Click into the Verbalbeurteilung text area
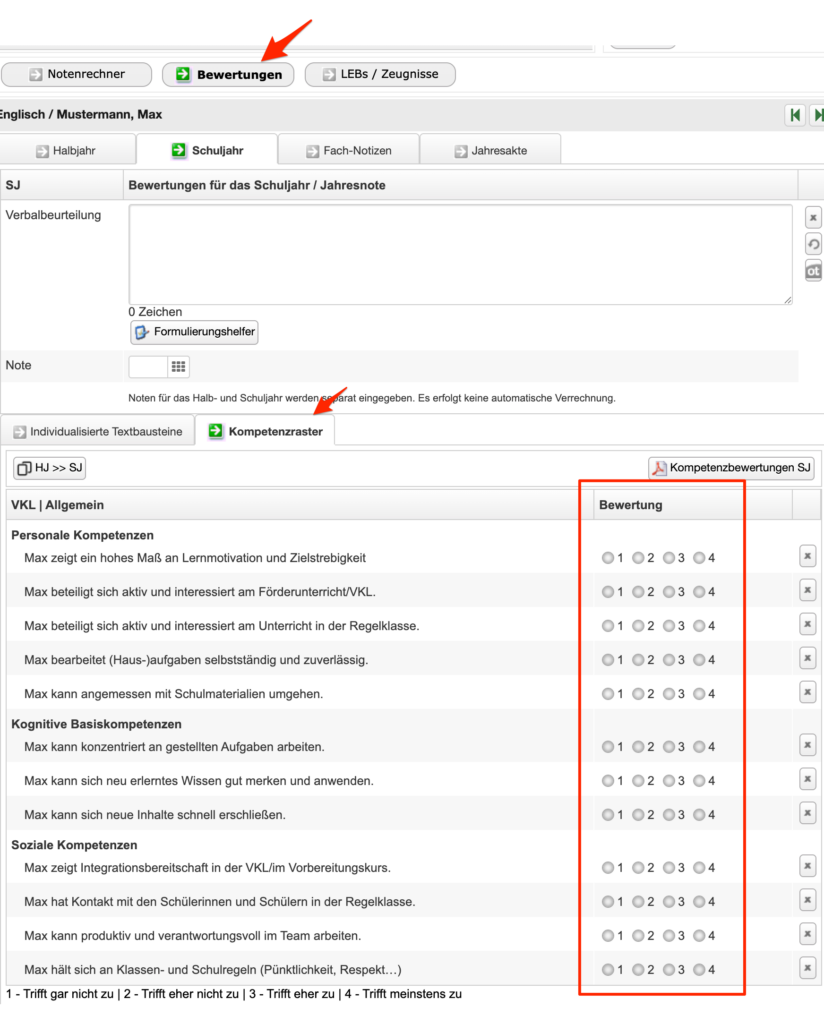Screen dimensions: 824x1024 click(460, 254)
